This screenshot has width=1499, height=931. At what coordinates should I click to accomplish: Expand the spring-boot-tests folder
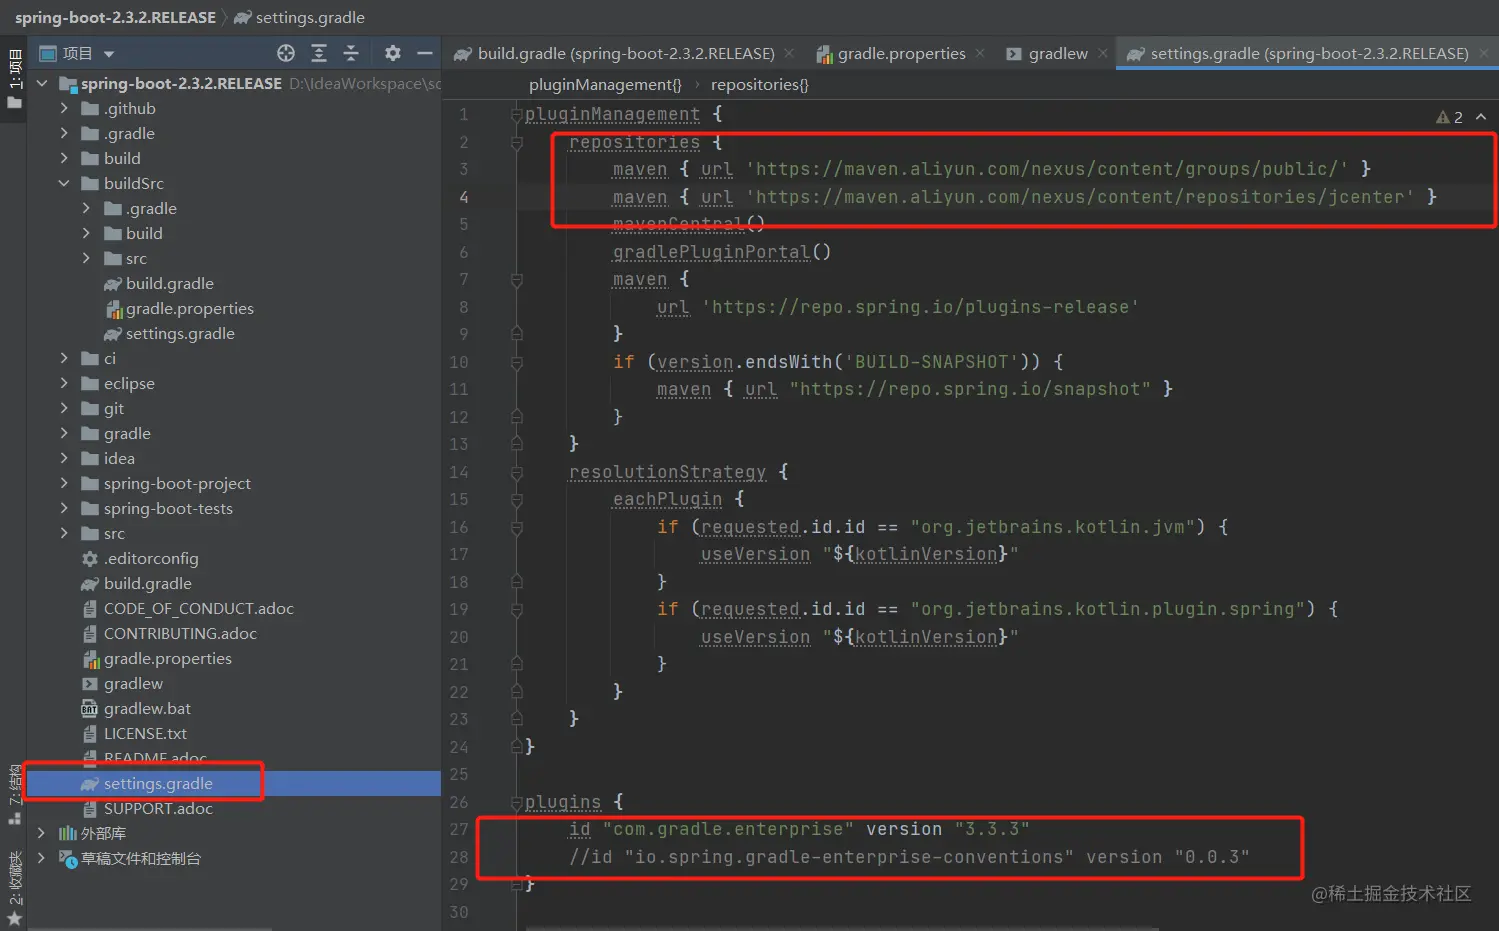coord(64,508)
